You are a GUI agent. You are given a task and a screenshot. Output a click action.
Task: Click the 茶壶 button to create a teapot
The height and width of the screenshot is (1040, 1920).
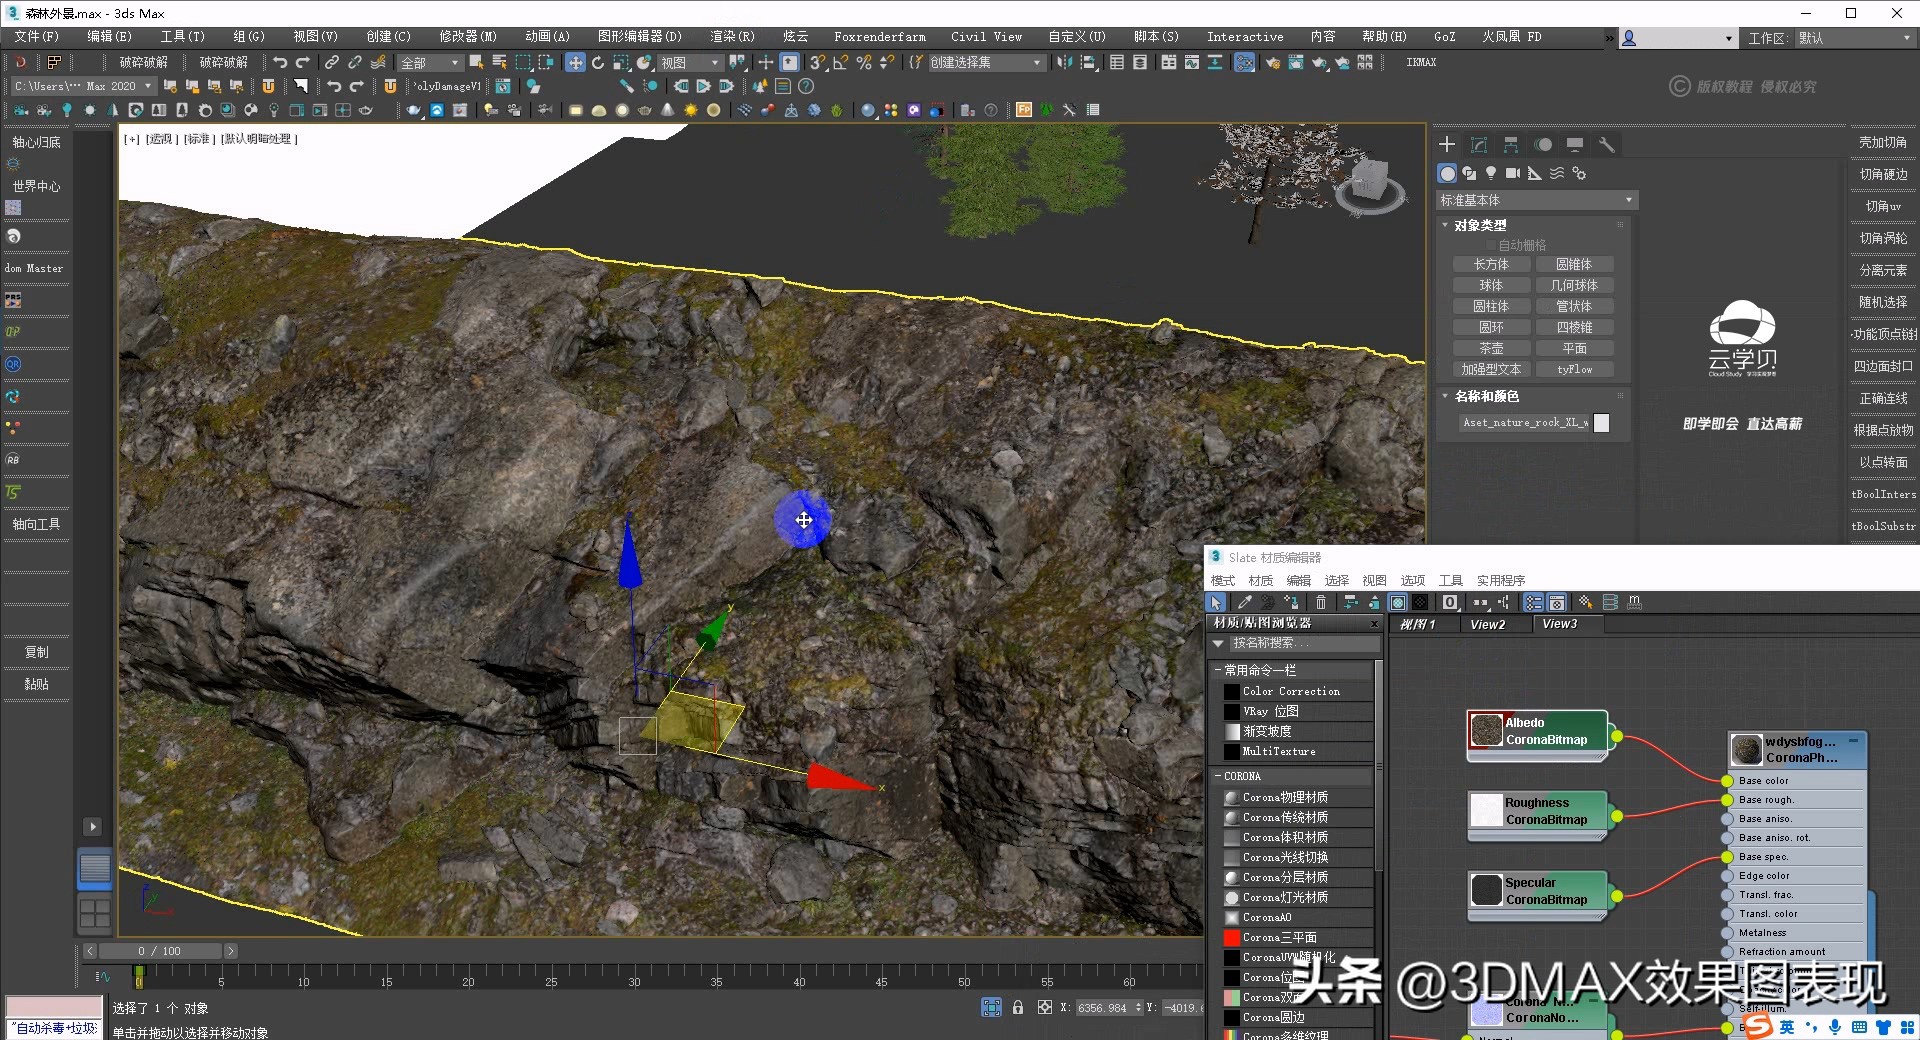pos(1491,348)
